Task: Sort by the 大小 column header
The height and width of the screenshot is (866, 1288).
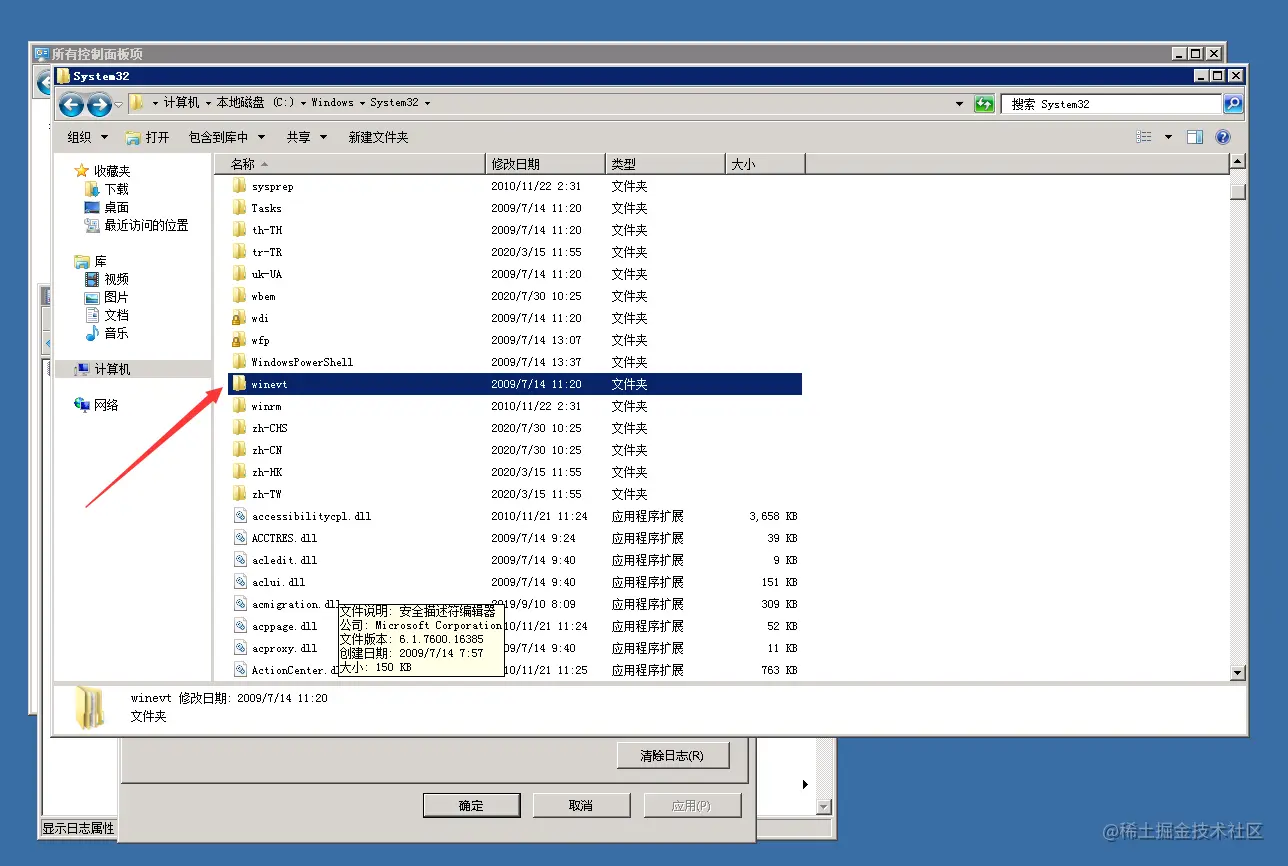Action: pos(765,164)
